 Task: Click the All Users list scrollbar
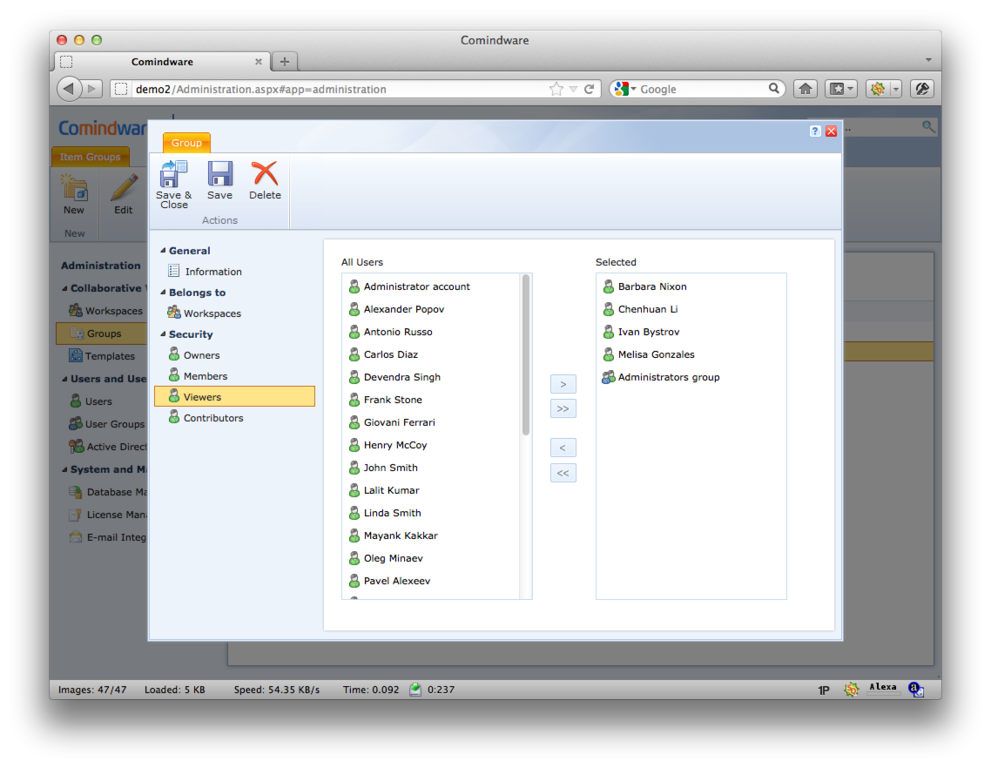(x=525, y=355)
